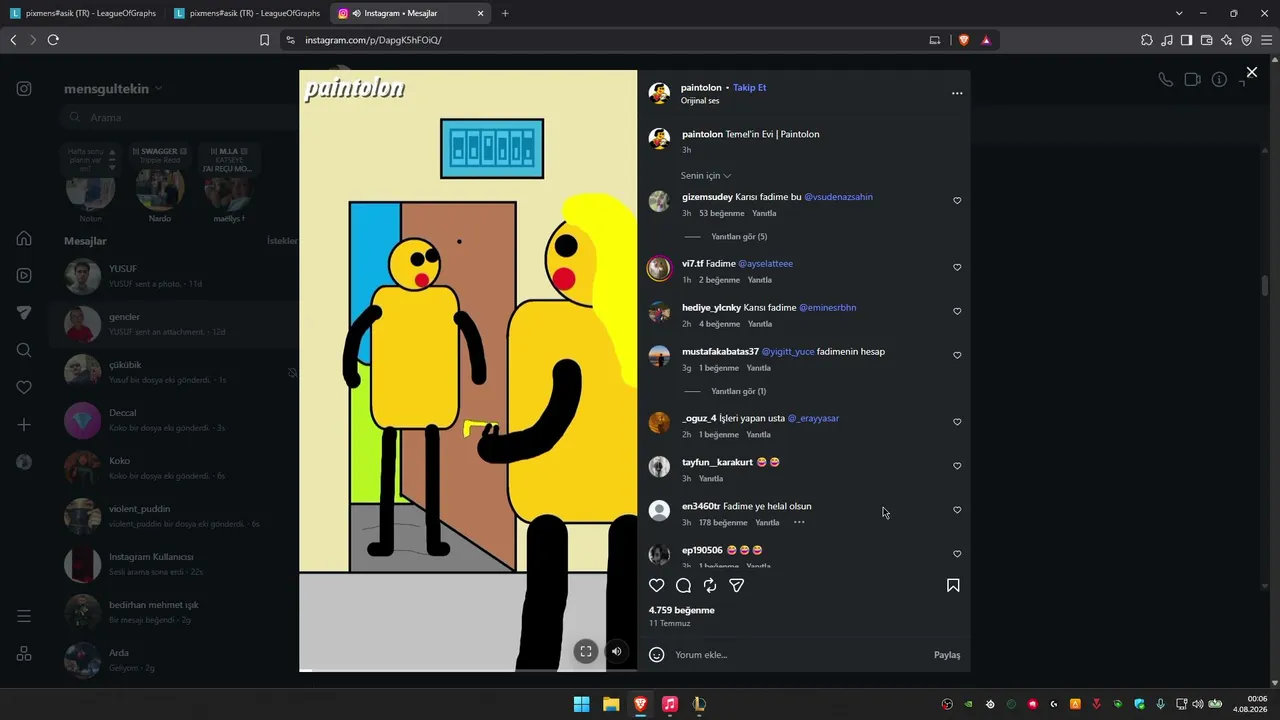Save the post with the bookmark icon
Viewport: 1280px width, 720px height.
click(x=953, y=585)
